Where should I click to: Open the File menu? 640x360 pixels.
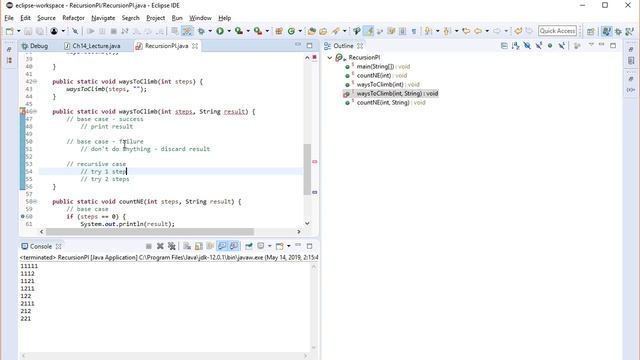pyautogui.click(x=9, y=18)
